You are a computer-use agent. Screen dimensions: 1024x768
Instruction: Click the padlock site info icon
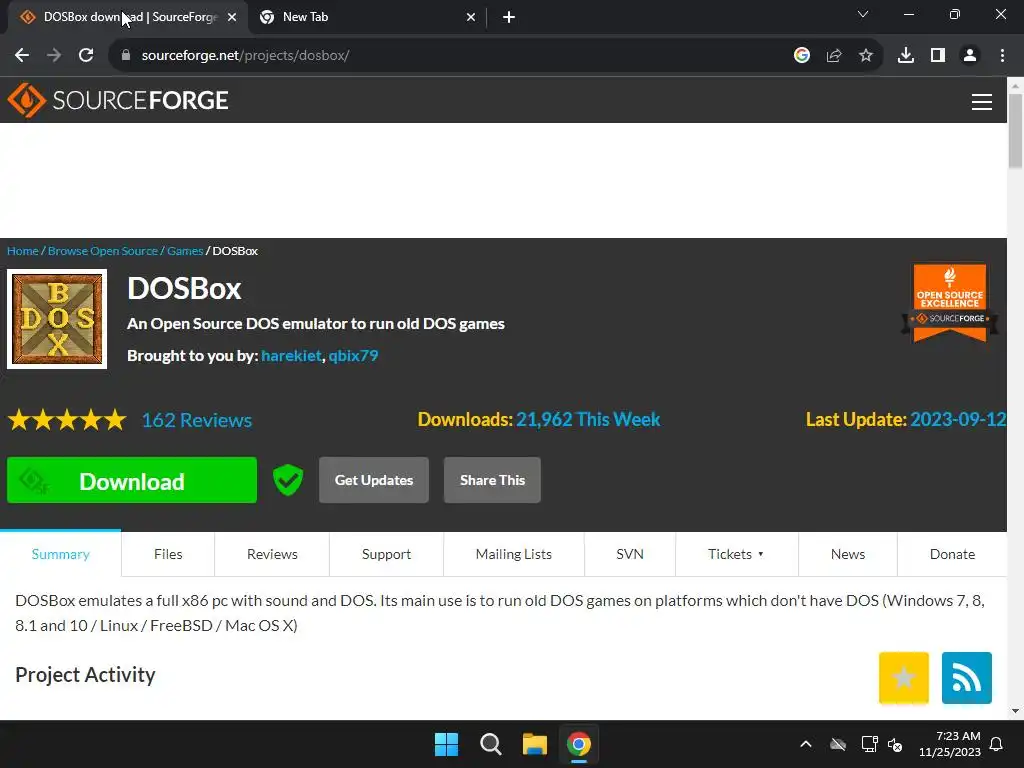click(126, 56)
